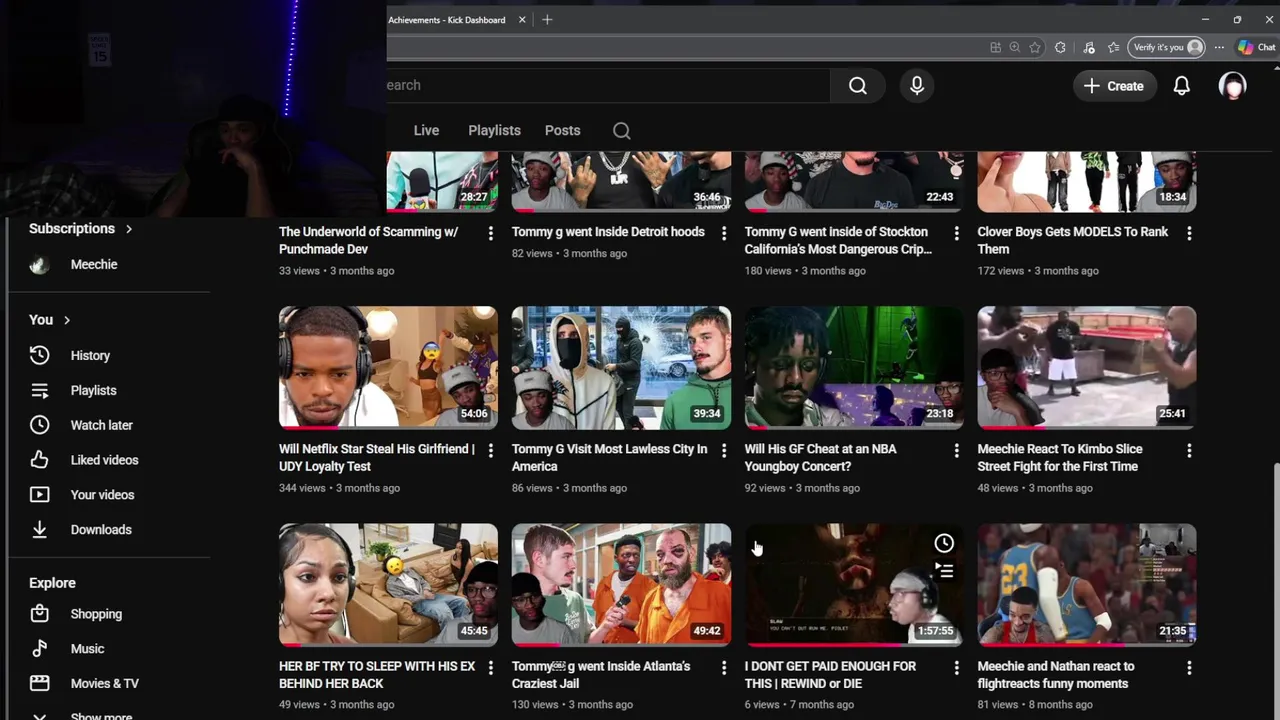The width and height of the screenshot is (1280, 720).
Task: Open HER BF TRY TO SLEEP WITH HIS EX title
Action: coord(377,675)
